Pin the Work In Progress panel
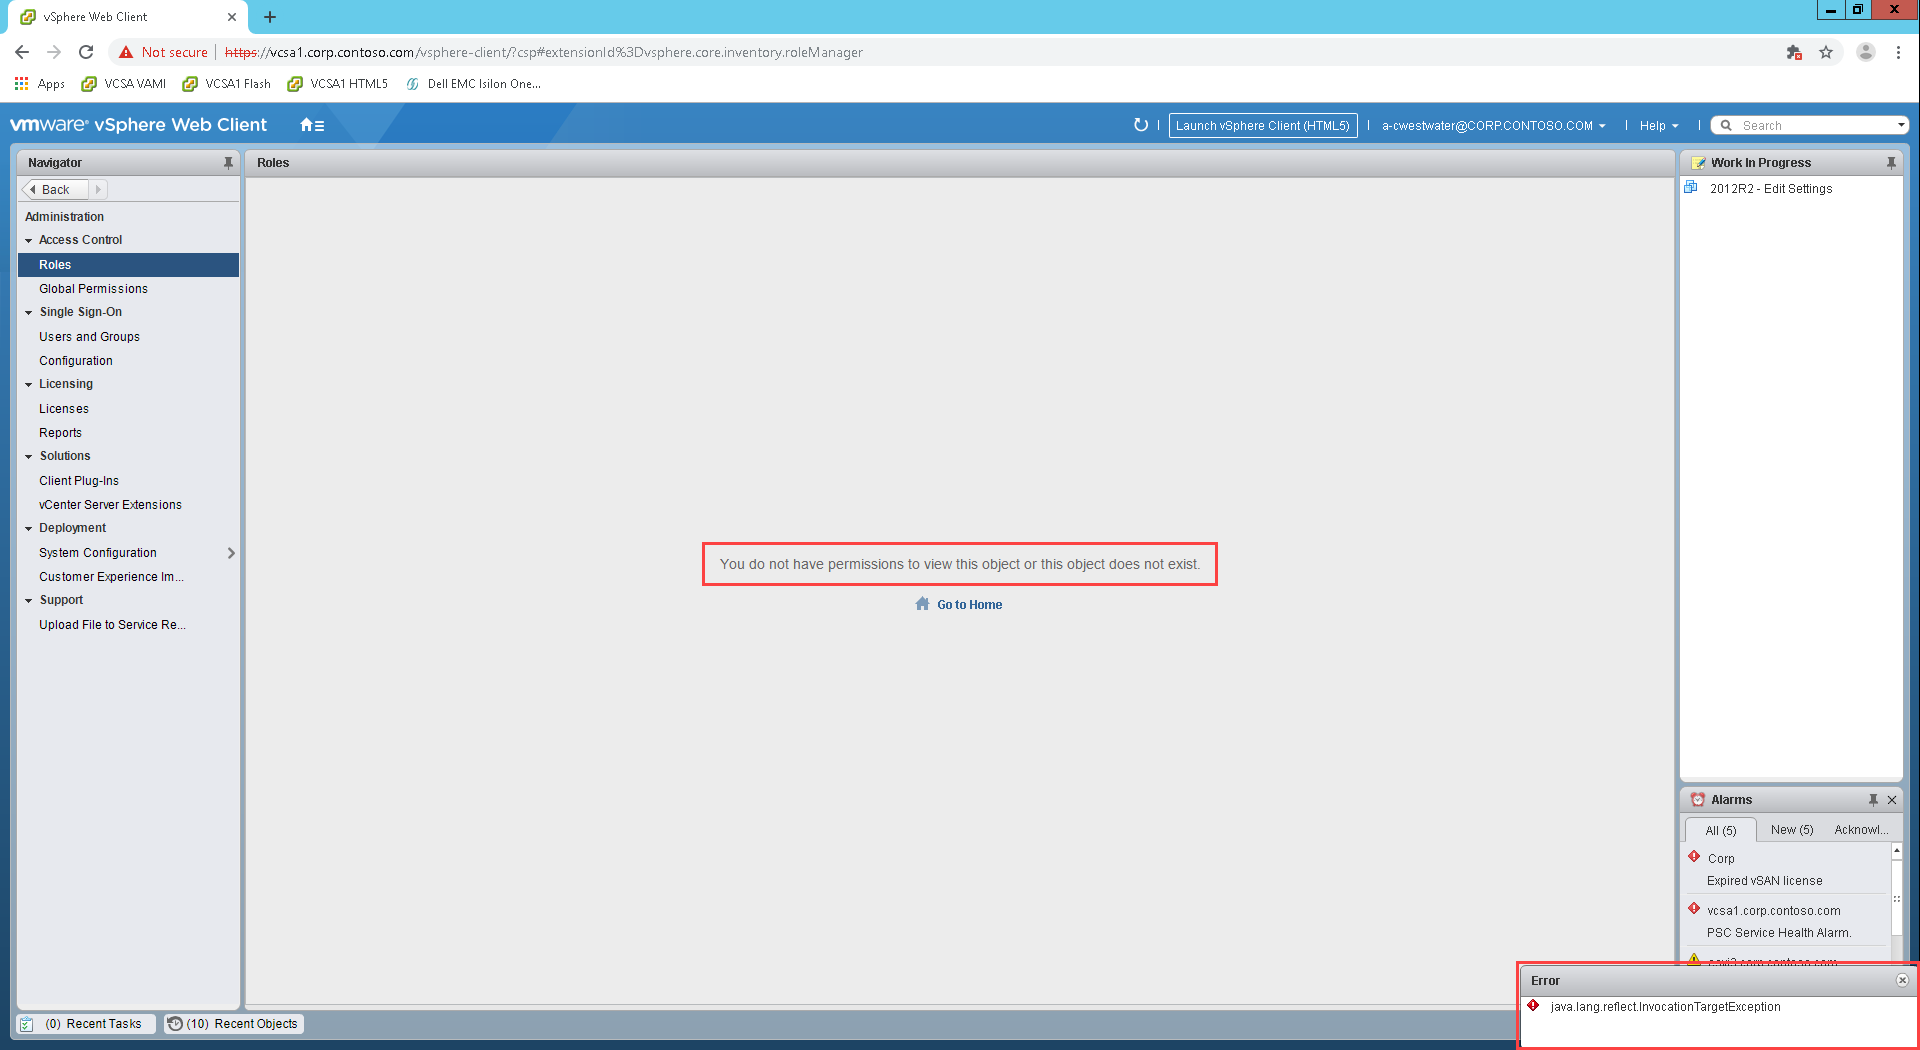Screen dimensions: 1920x1050 click(x=1891, y=162)
